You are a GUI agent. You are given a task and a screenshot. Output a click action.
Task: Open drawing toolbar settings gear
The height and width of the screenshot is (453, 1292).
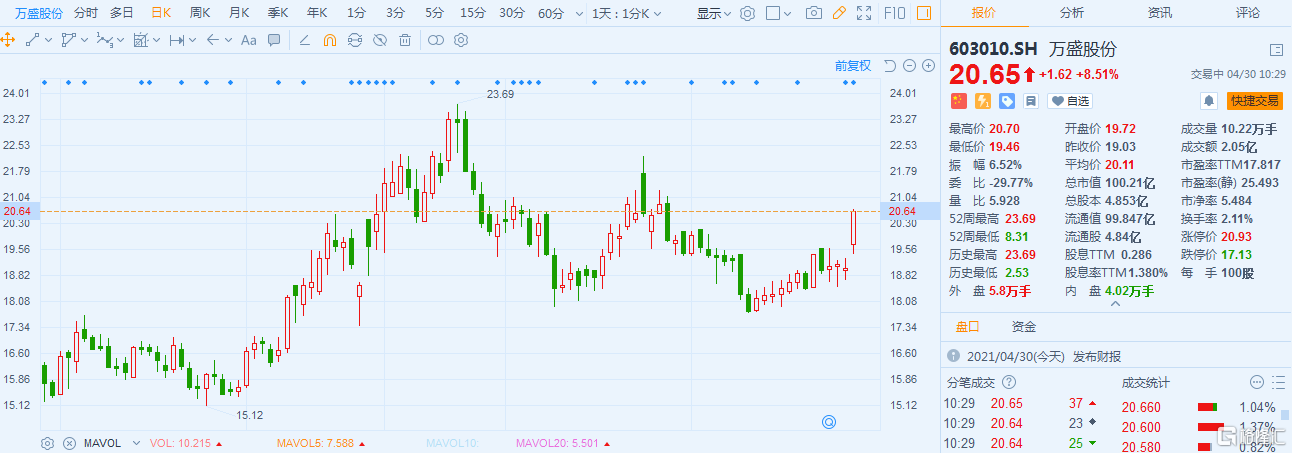461,40
